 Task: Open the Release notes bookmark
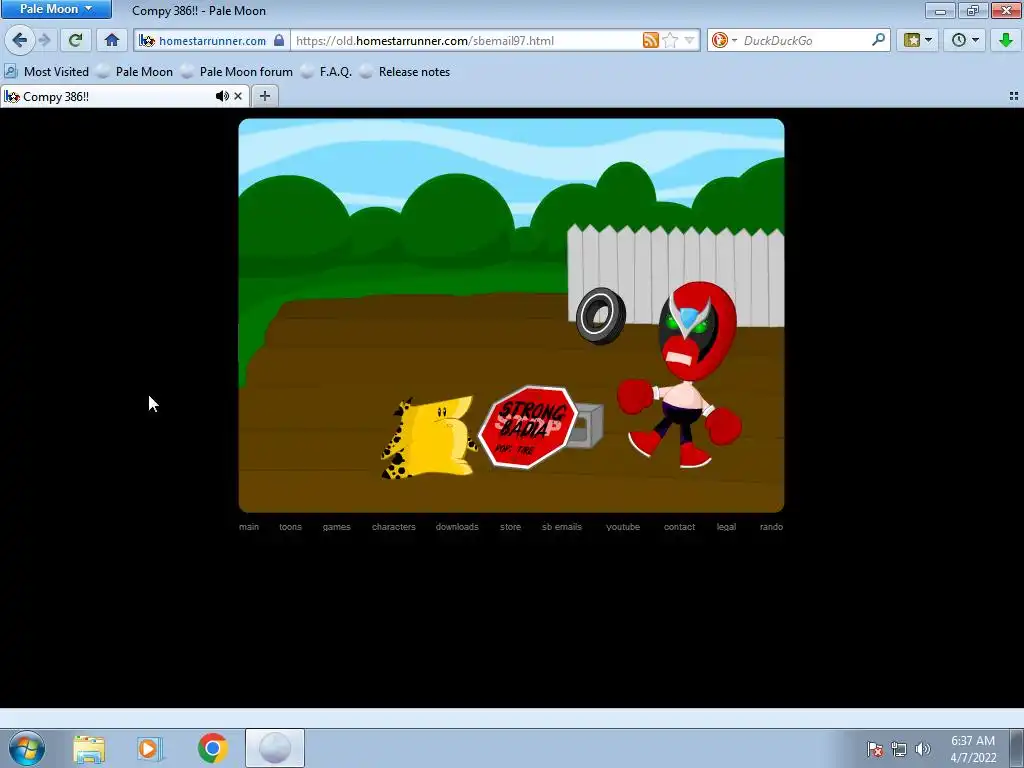(406, 72)
